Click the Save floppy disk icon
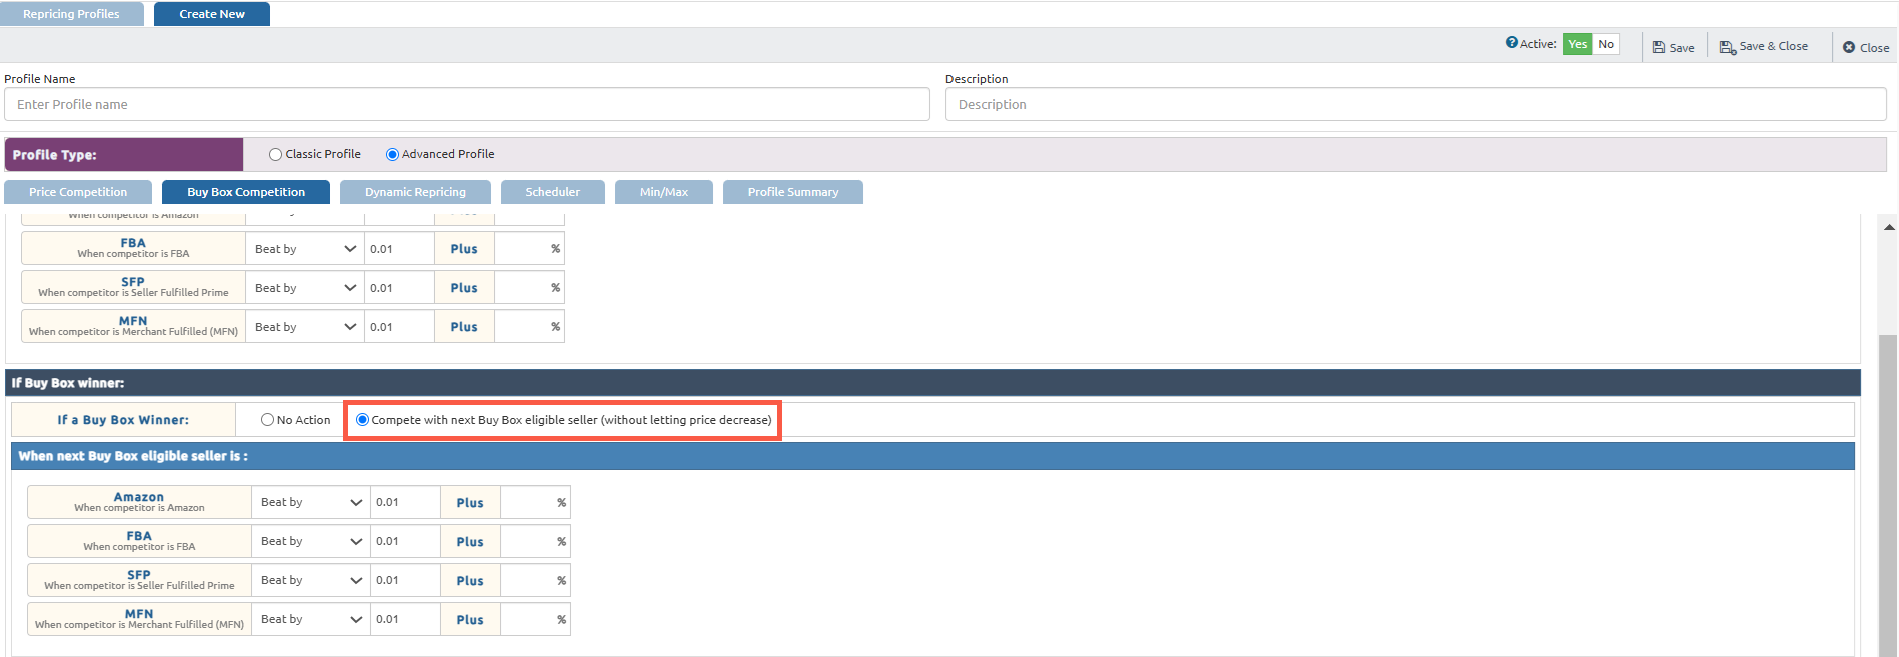The width and height of the screenshot is (1899, 657). pos(1658,47)
